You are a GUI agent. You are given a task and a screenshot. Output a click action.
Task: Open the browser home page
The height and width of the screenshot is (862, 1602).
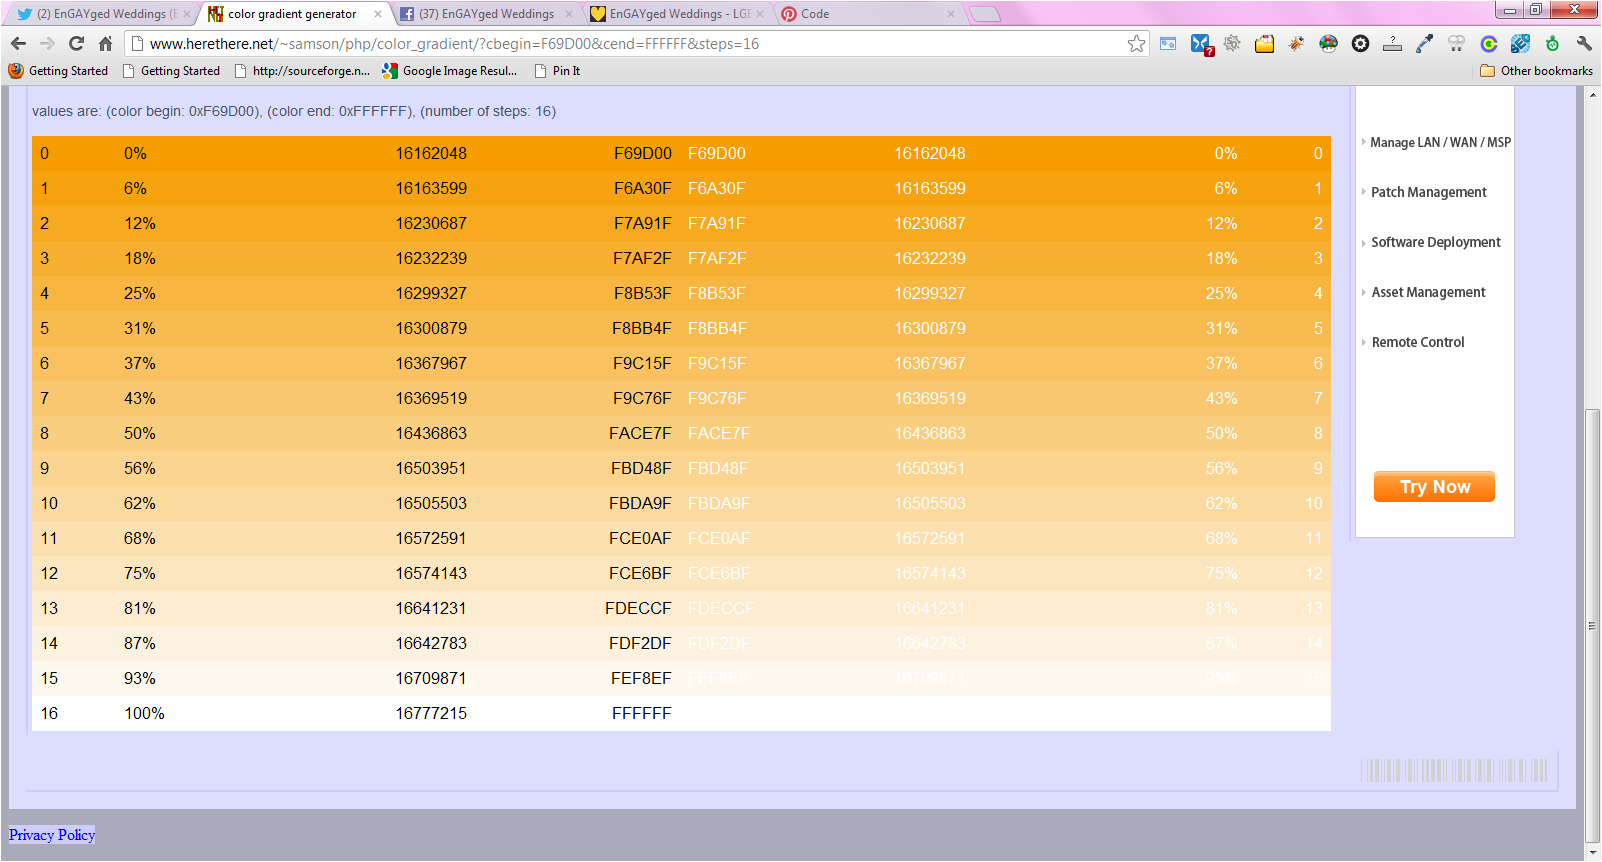point(105,43)
